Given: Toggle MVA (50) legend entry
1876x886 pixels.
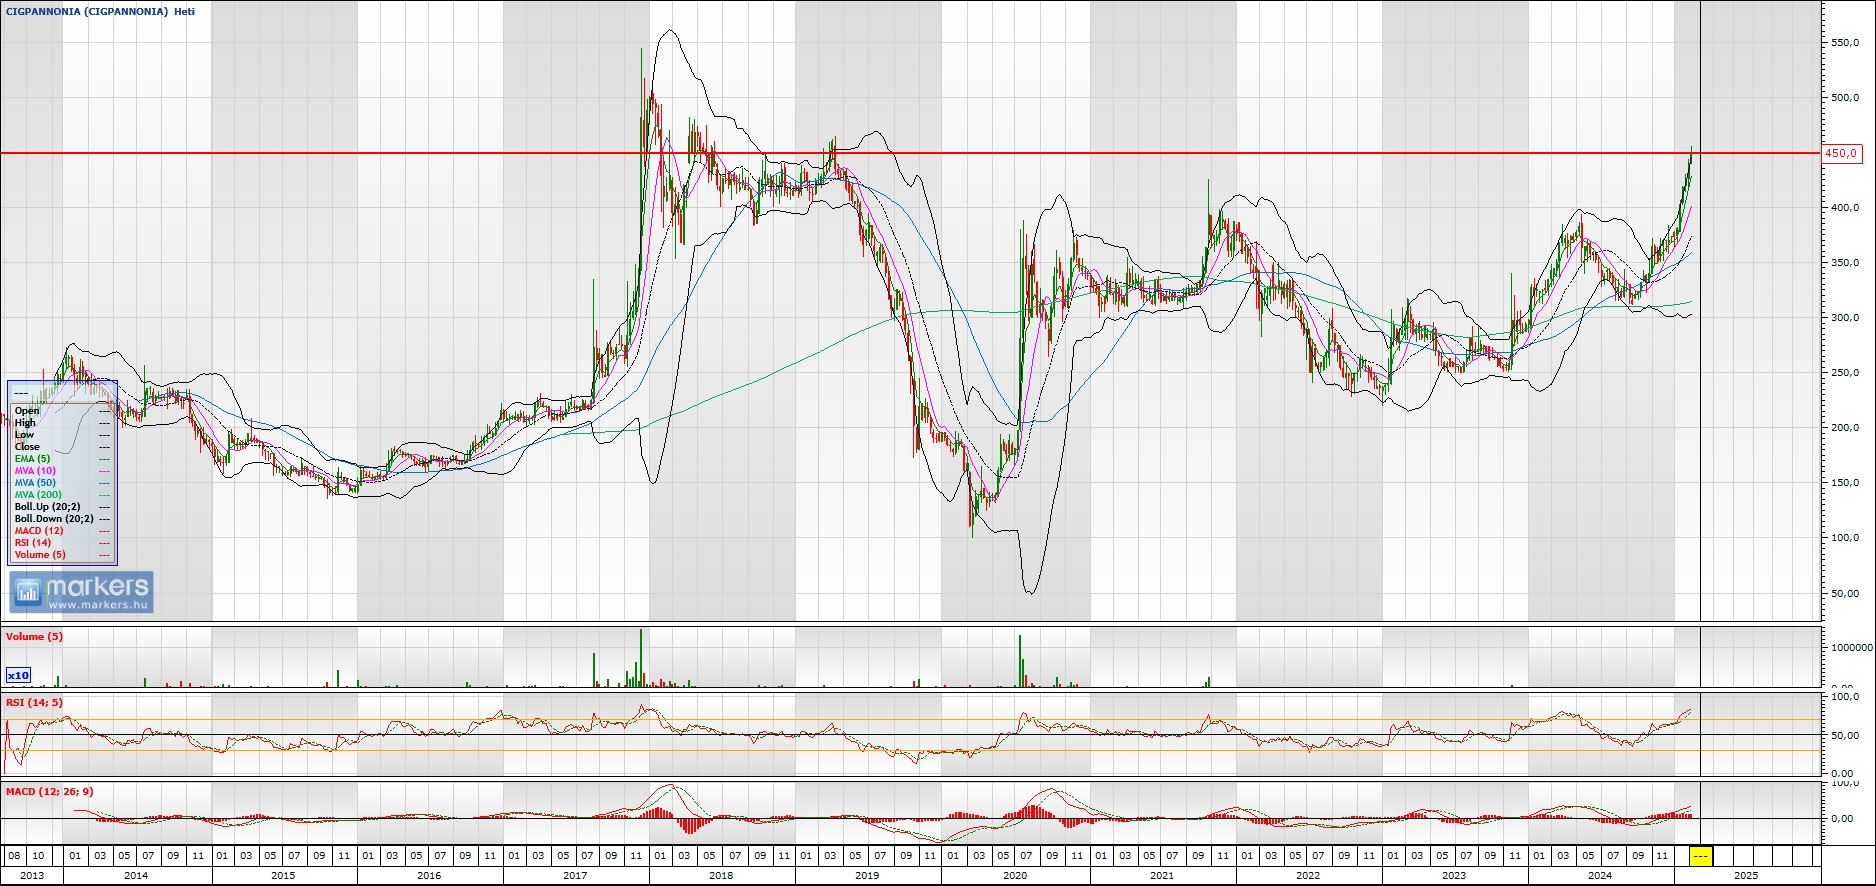Looking at the screenshot, I should click(35, 483).
